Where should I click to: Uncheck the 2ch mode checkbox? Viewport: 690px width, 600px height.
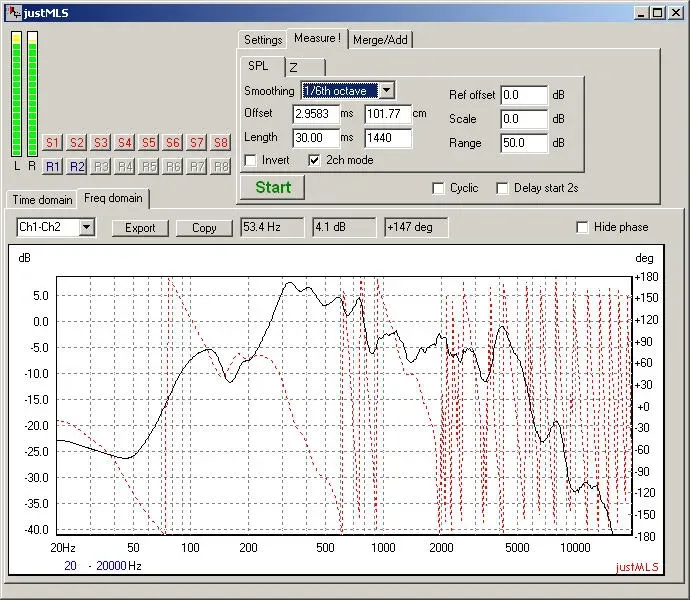pos(314,160)
